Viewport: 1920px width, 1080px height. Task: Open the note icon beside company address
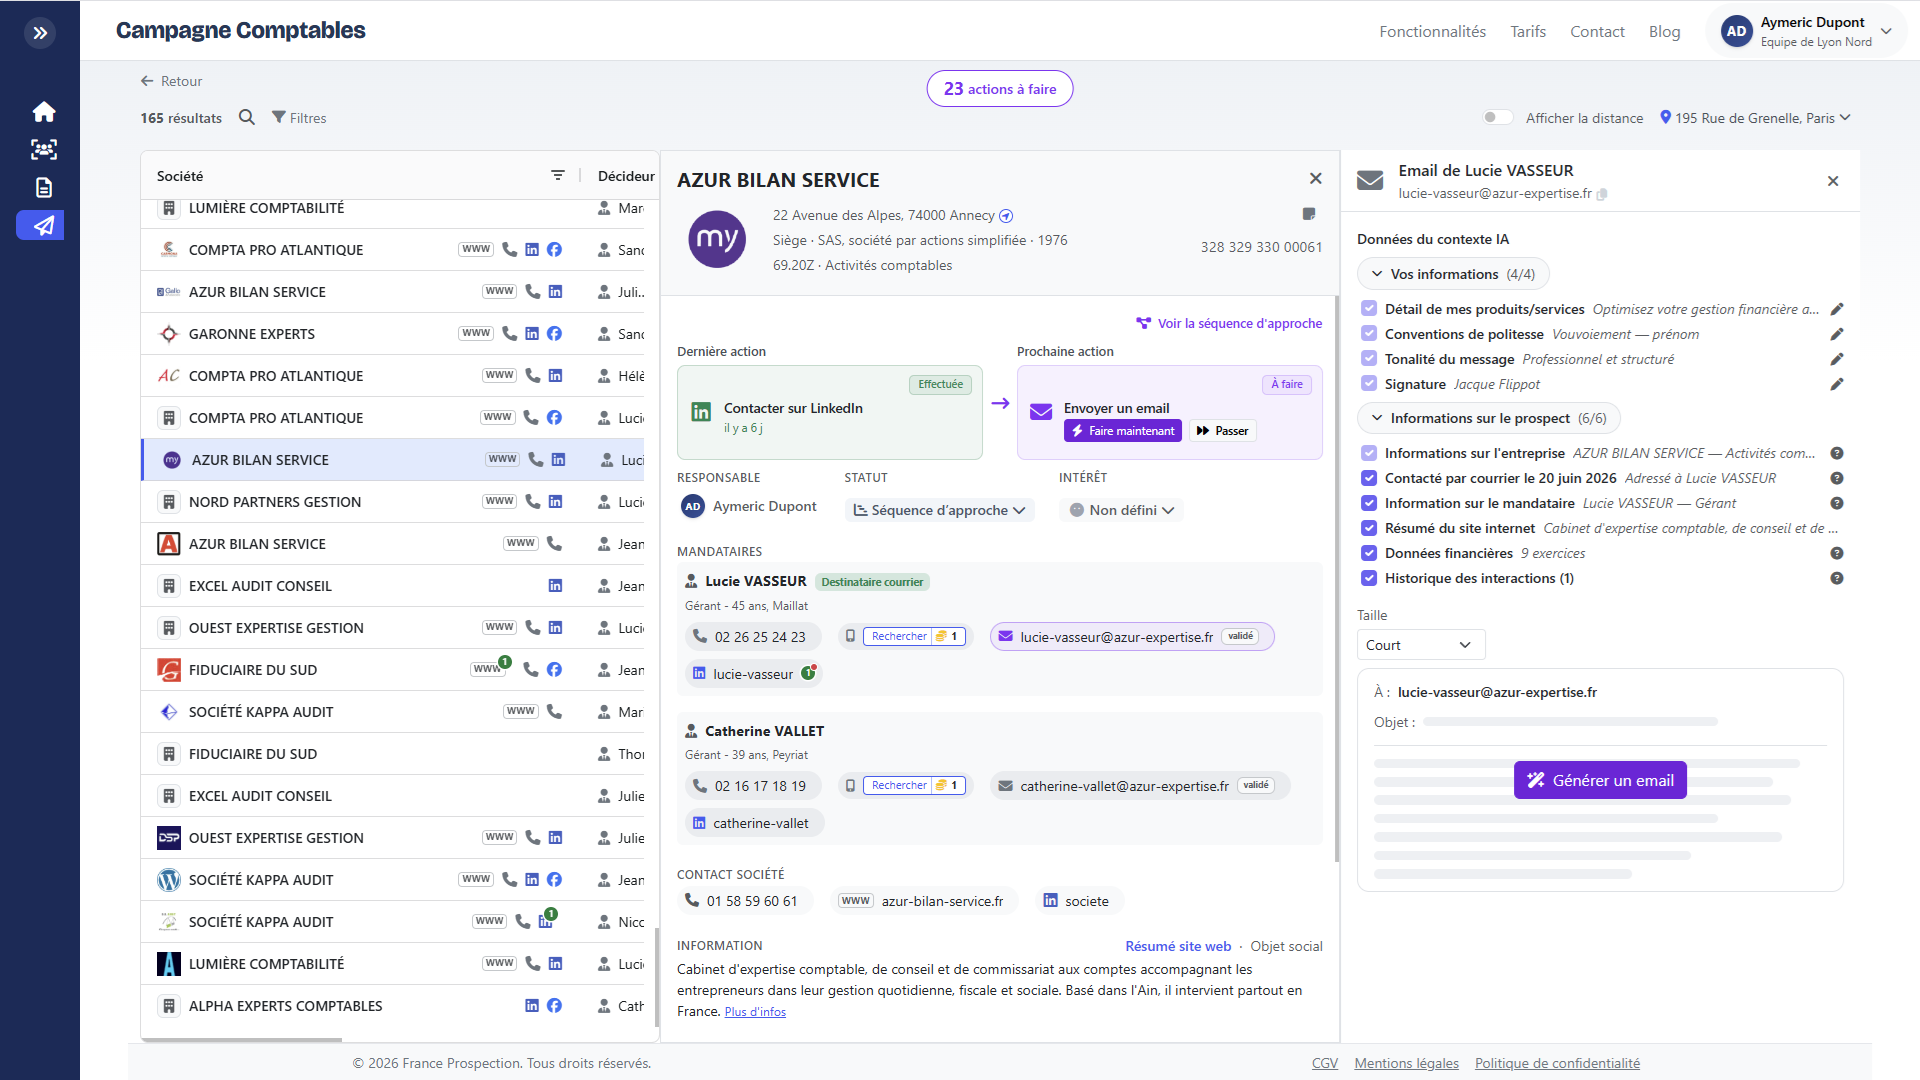[x=1309, y=214]
